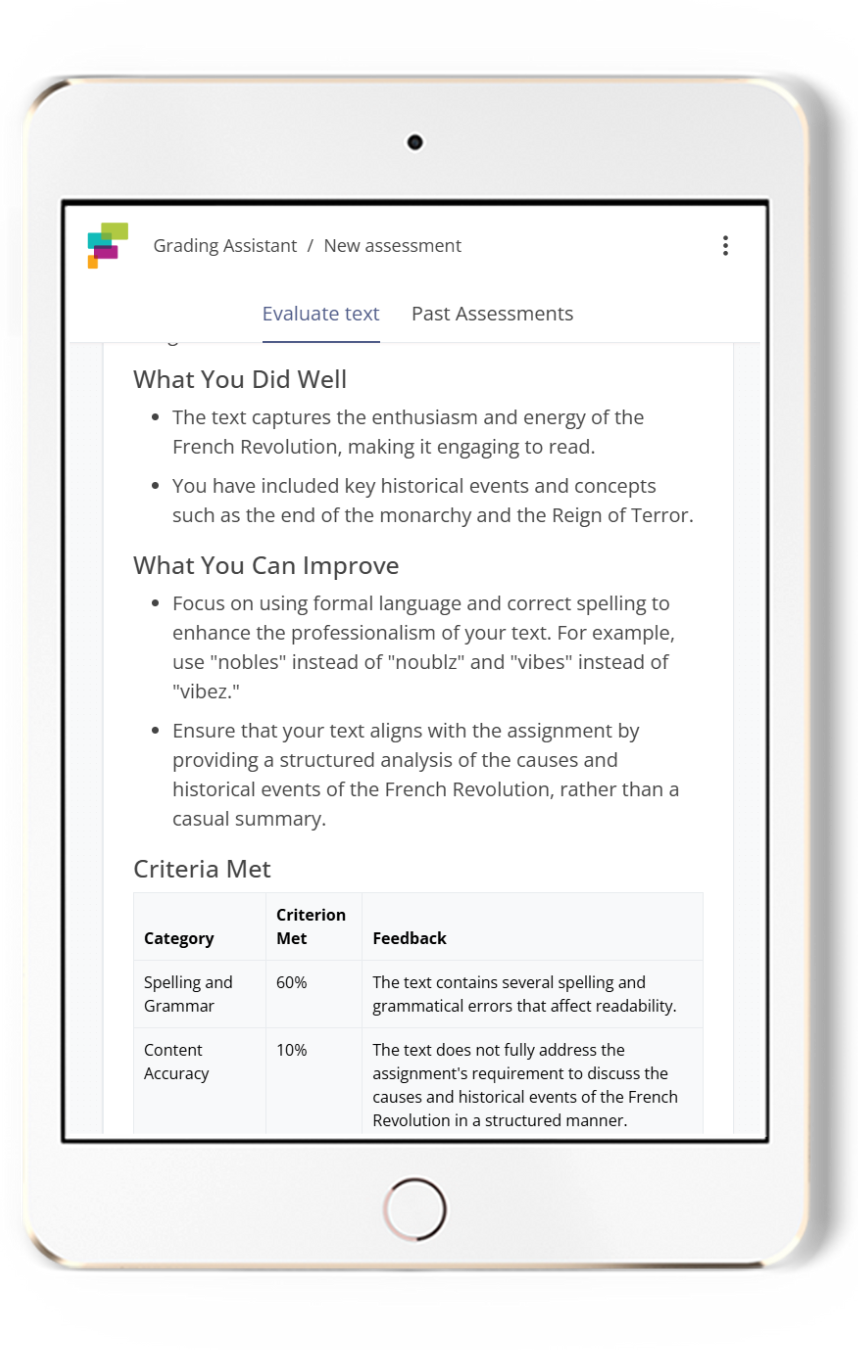Screen dimensions: 858x1350
Task: Click the Category column header
Action: point(179,938)
